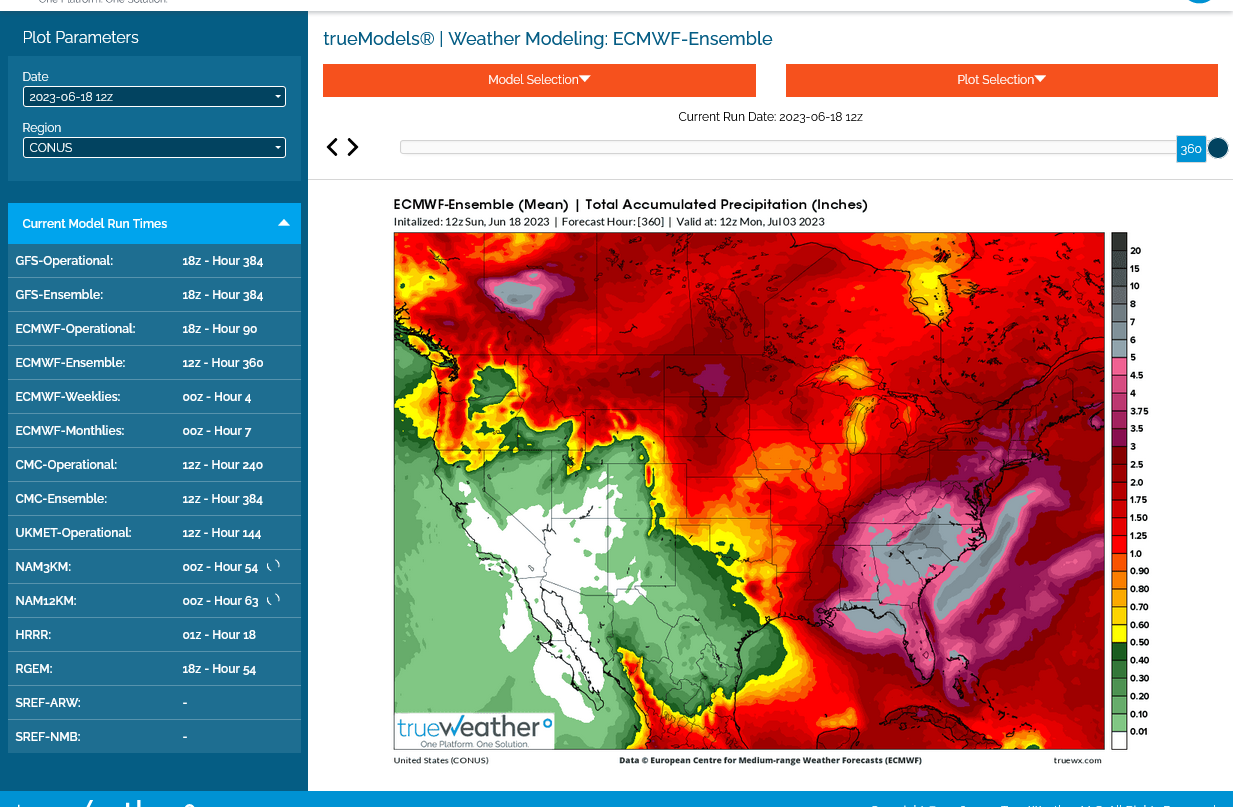Click the NAM3KM loading spinner icon
1233x807 pixels.
[x=274, y=566]
